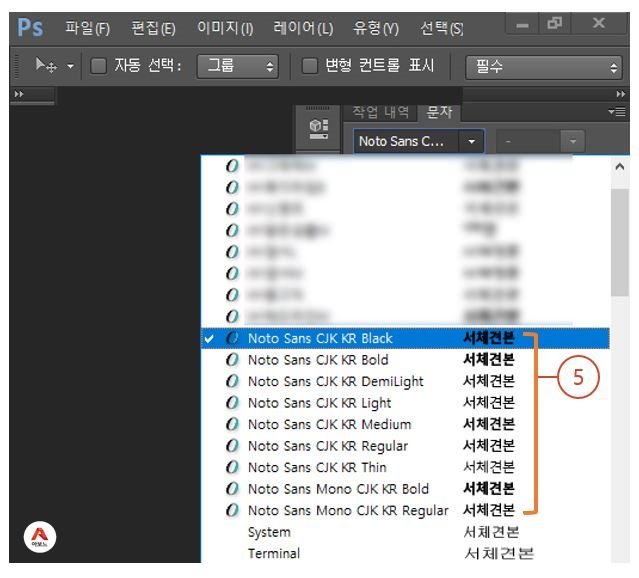Image resolution: width=639 pixels, height=578 pixels.
Task: Select the Move tool icon in options bar
Action: (46, 65)
